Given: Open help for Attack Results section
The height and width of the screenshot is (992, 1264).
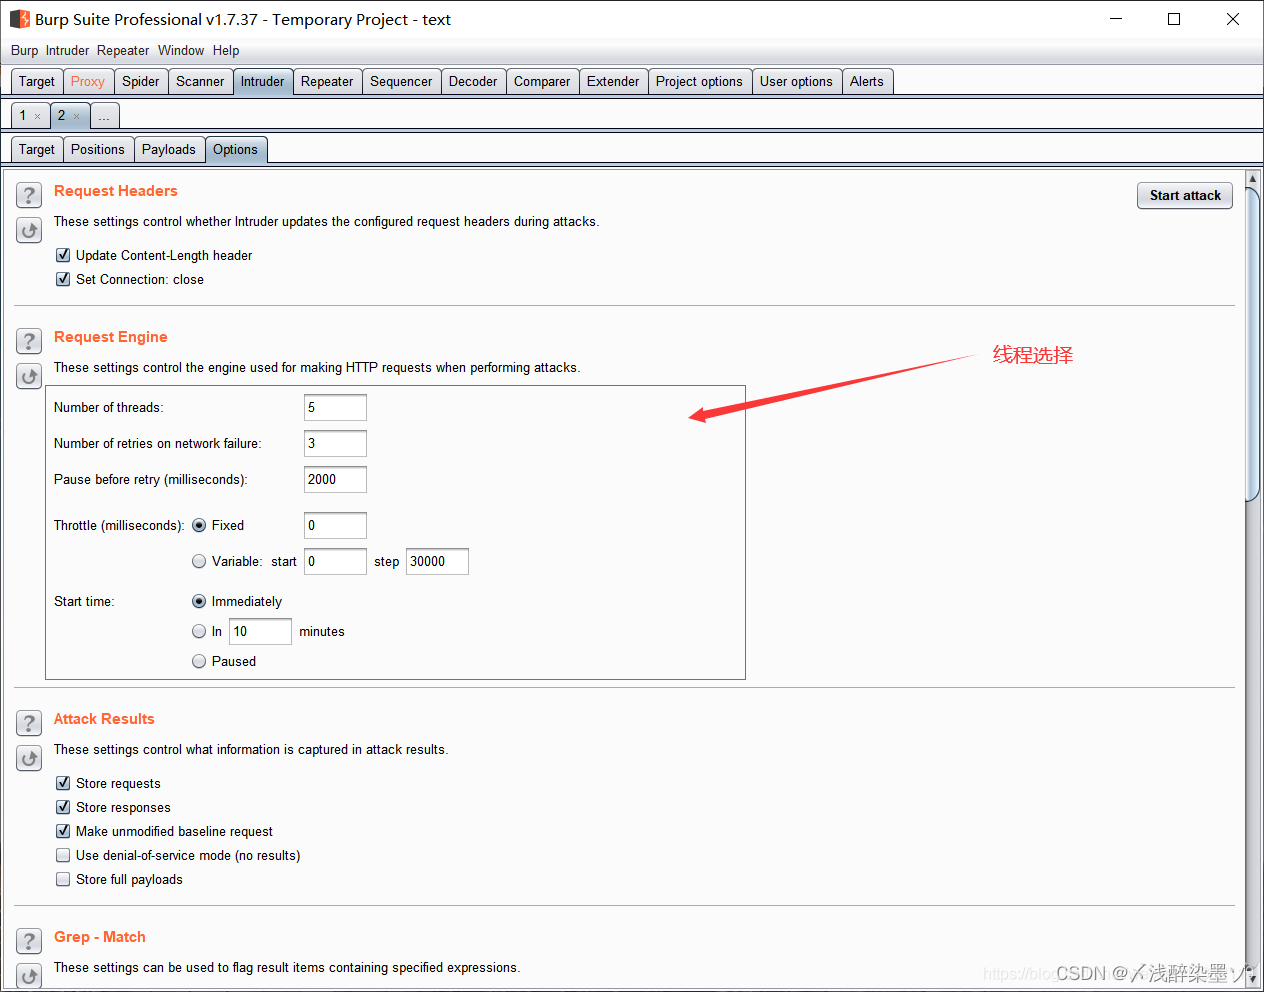Looking at the screenshot, I should click(29, 723).
